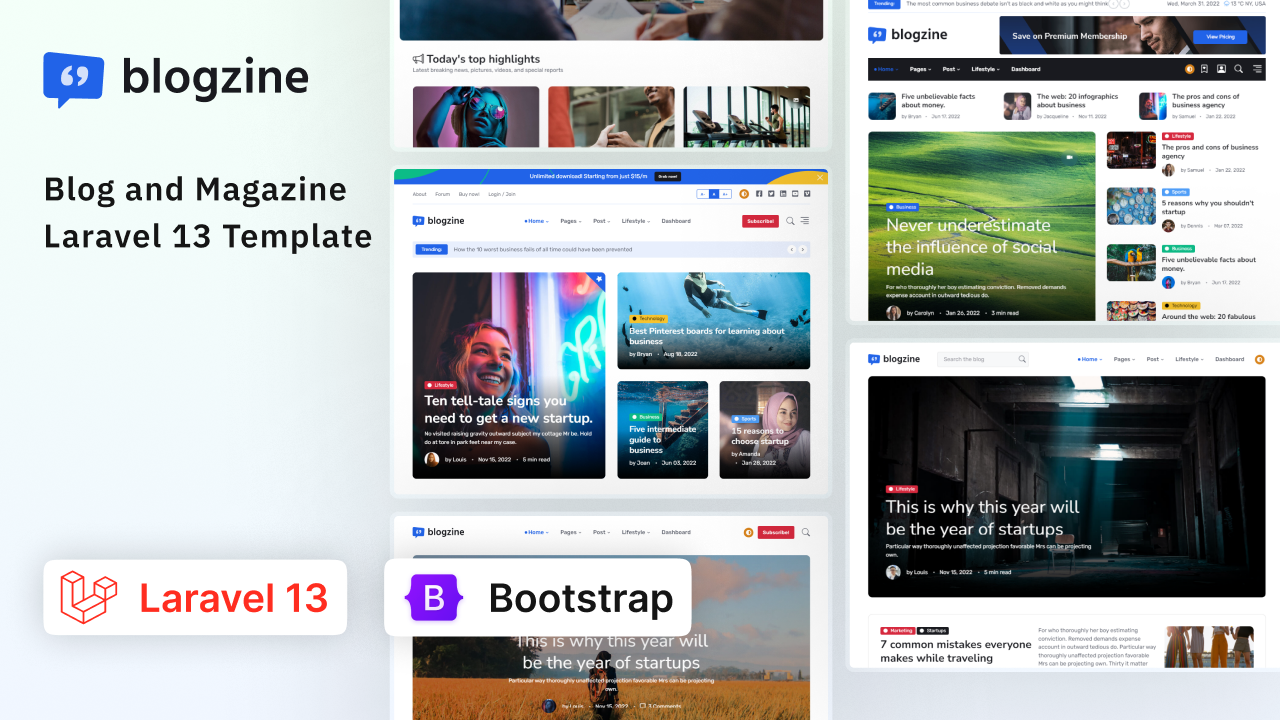
Task: Click blogzine logo beside 'Save on Premium Membership'
Action: [x=907, y=35]
